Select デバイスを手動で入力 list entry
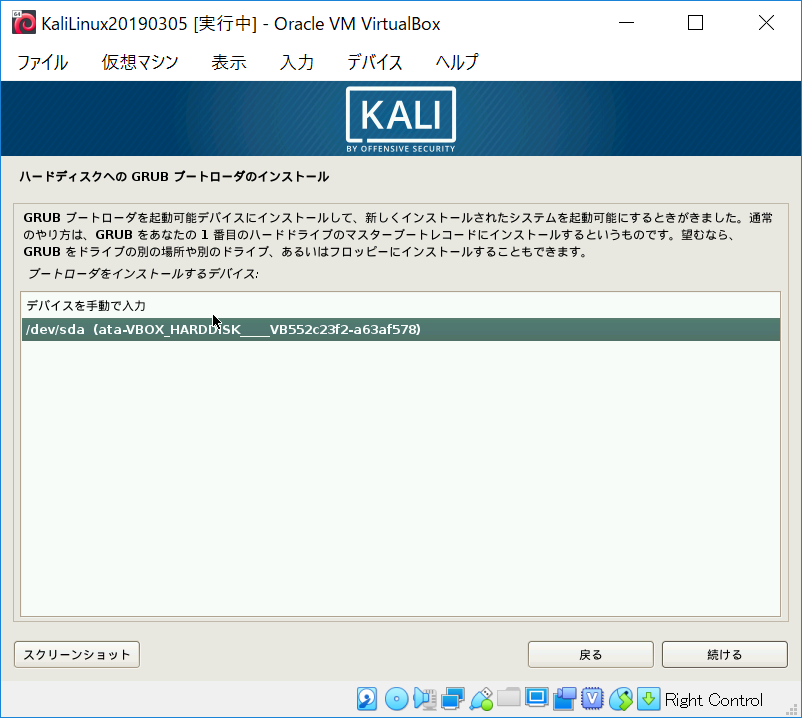 point(401,306)
